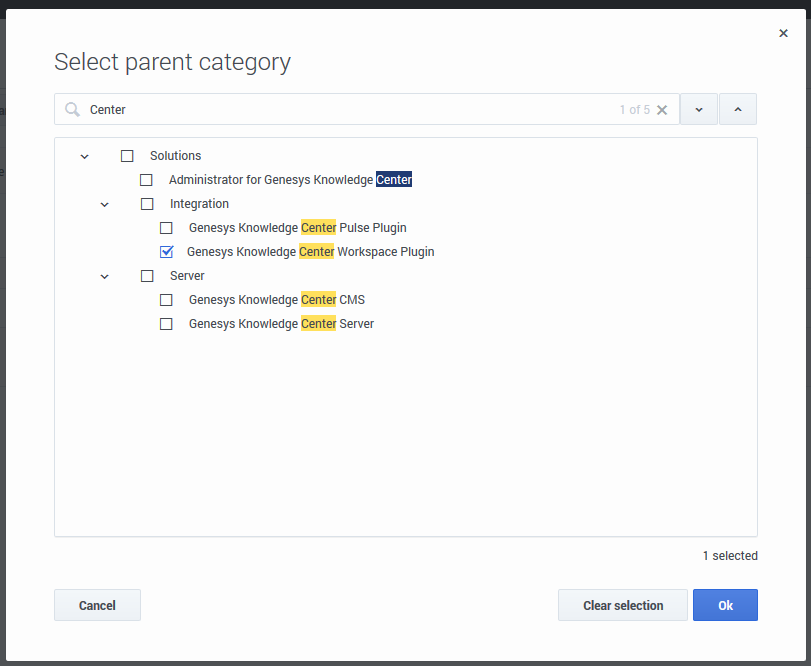Image resolution: width=811 pixels, height=666 pixels.
Task: Collapse the Solutions tree node
Action: click(x=85, y=156)
